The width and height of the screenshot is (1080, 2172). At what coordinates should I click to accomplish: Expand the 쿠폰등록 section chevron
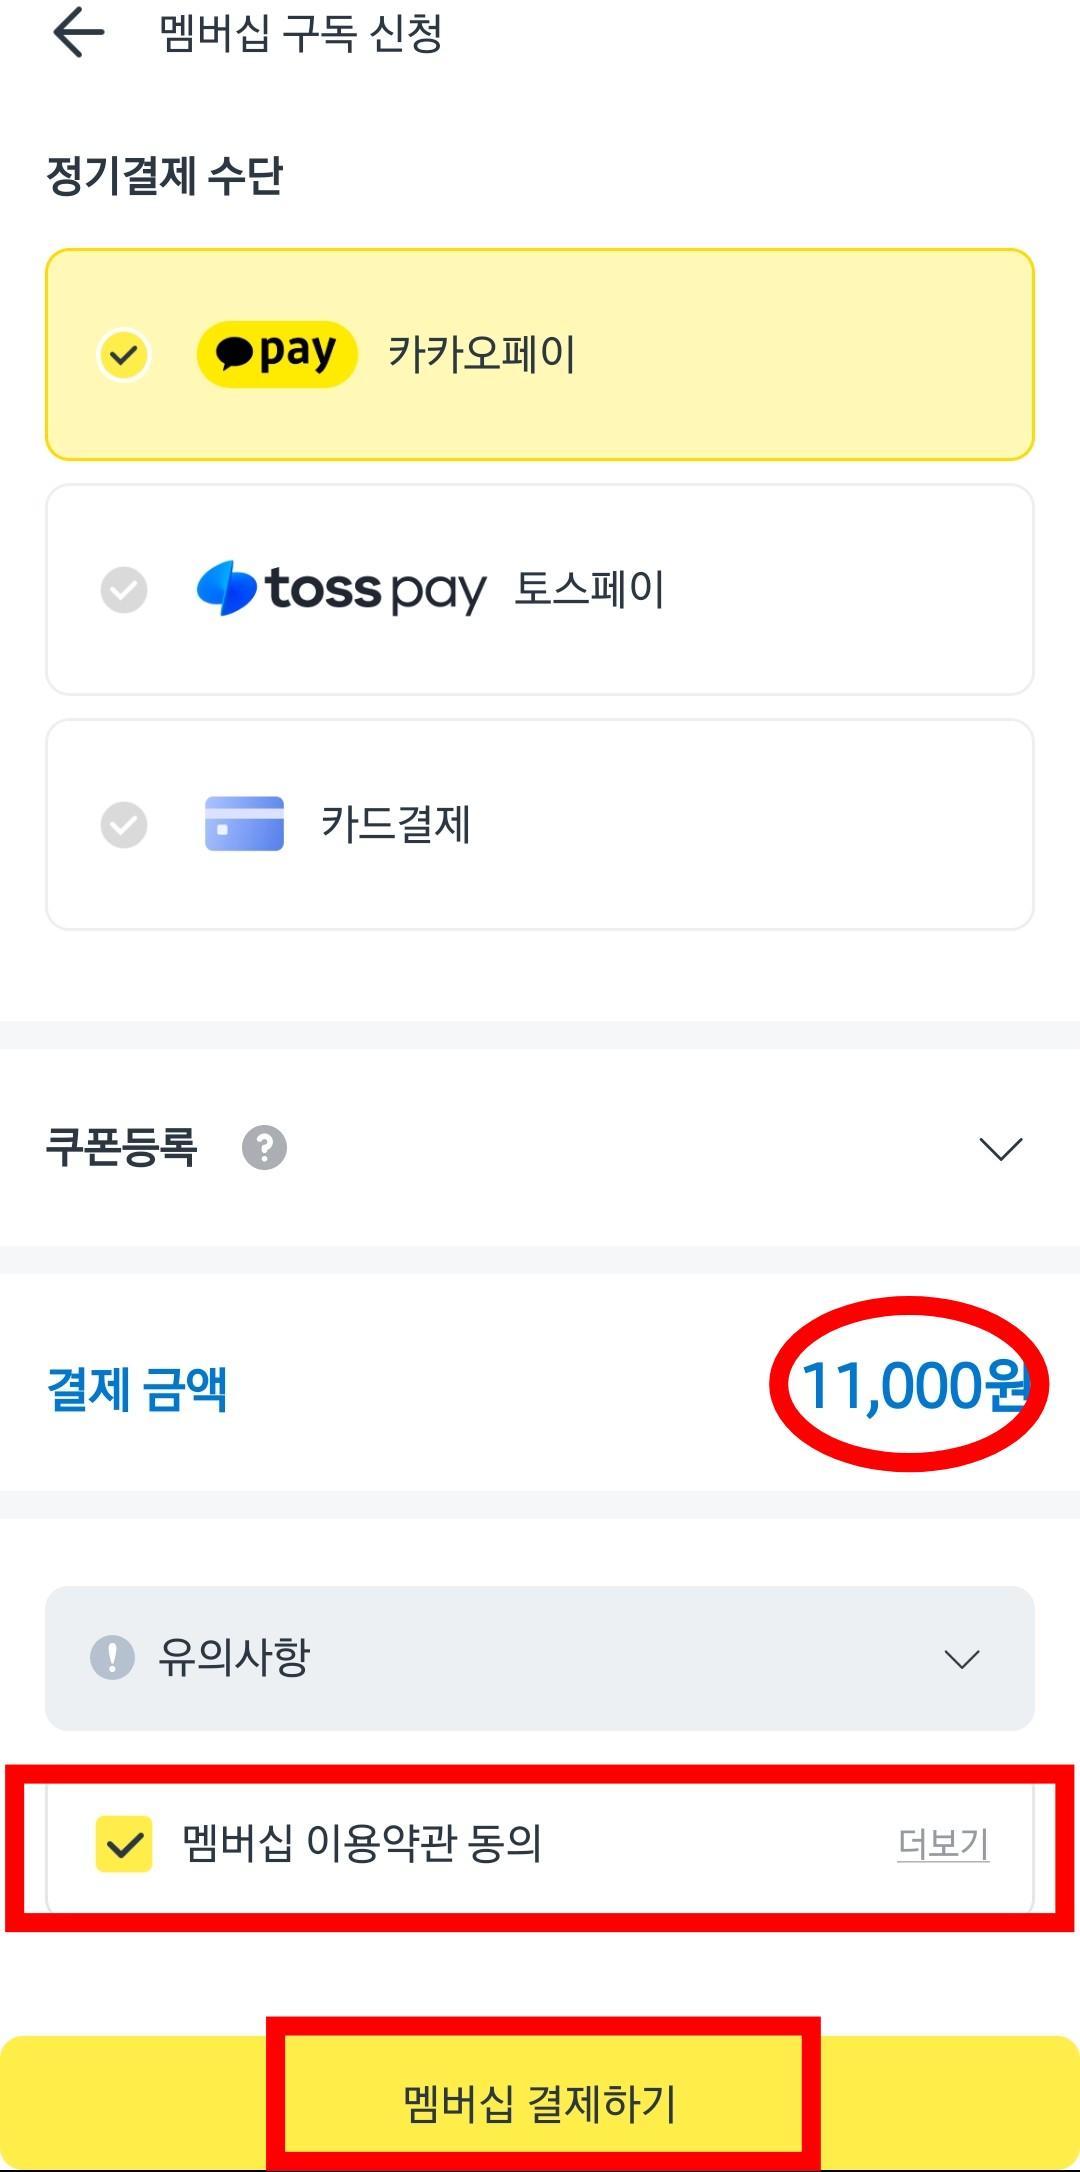[1001, 1149]
